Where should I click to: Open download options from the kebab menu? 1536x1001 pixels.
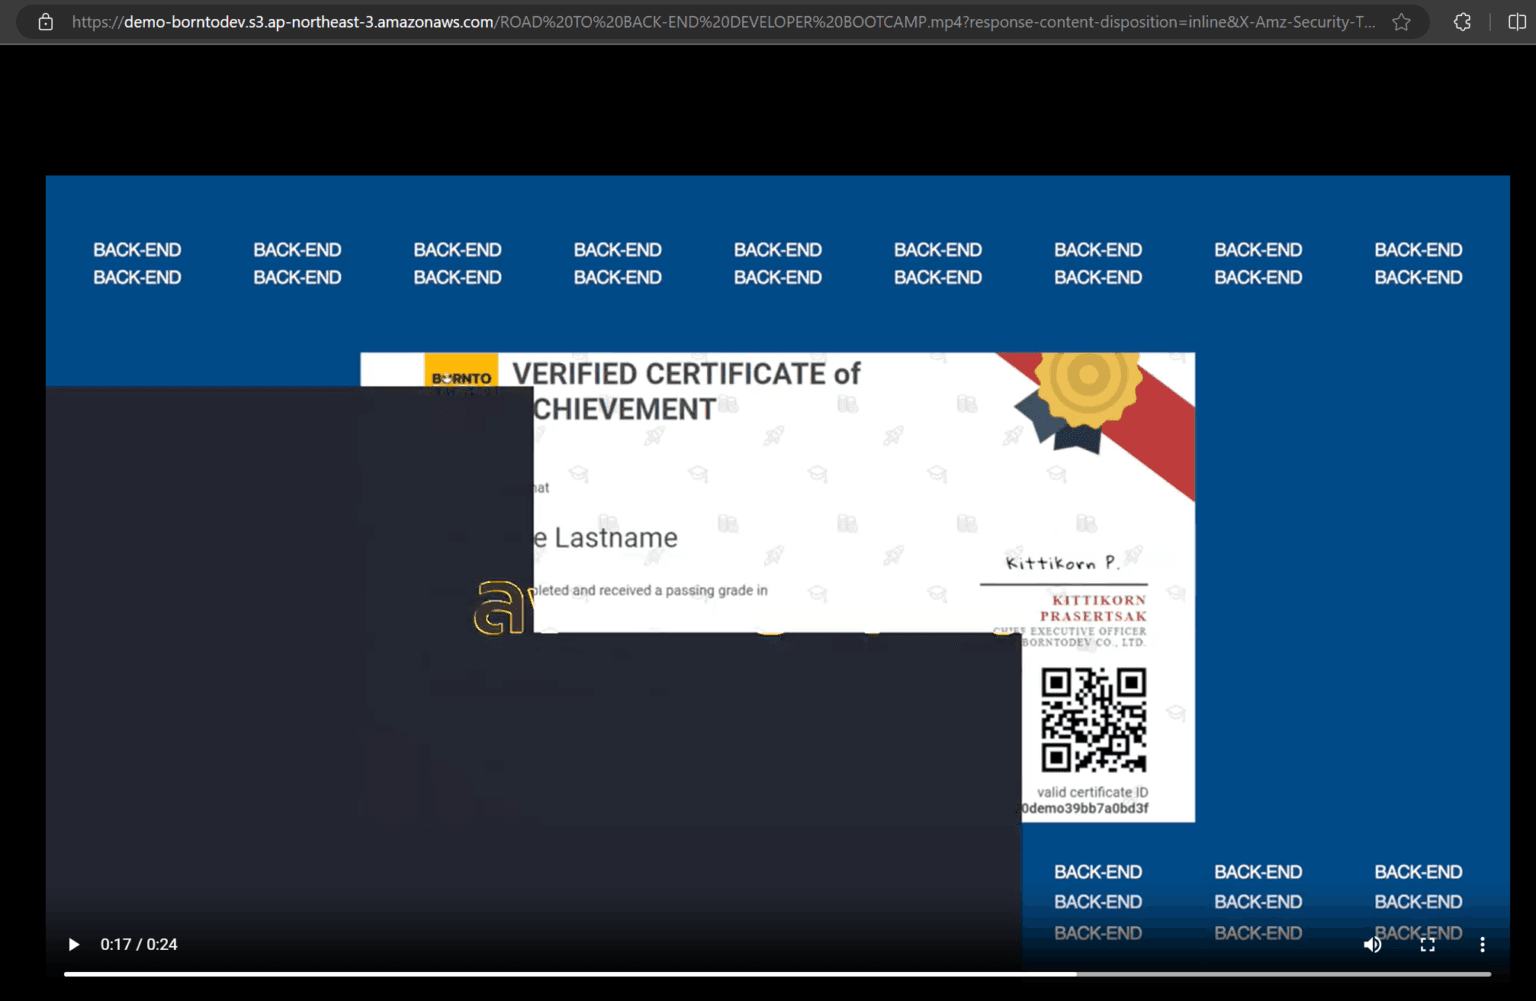pyautogui.click(x=1482, y=944)
